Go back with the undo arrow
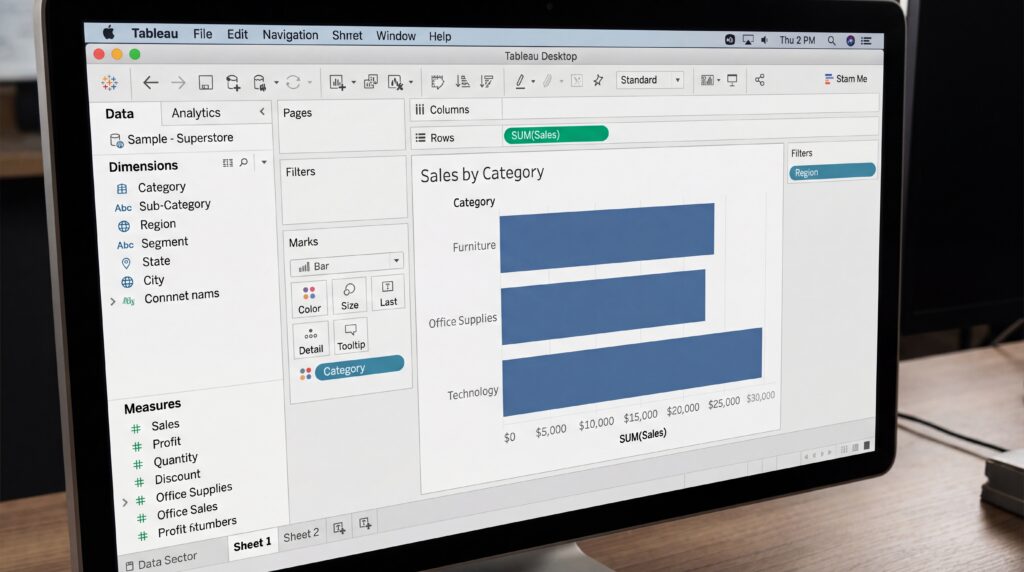Image resolution: width=1024 pixels, height=572 pixels. pos(151,82)
